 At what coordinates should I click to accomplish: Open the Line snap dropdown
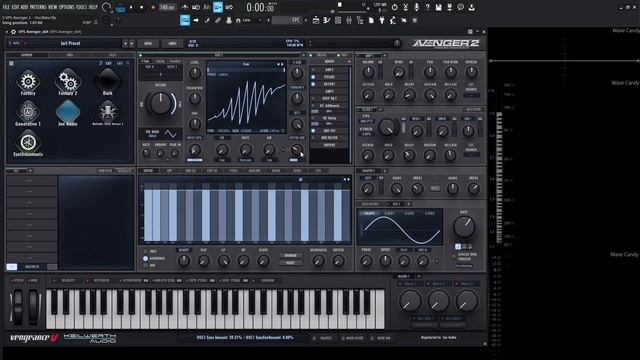[250, 20]
